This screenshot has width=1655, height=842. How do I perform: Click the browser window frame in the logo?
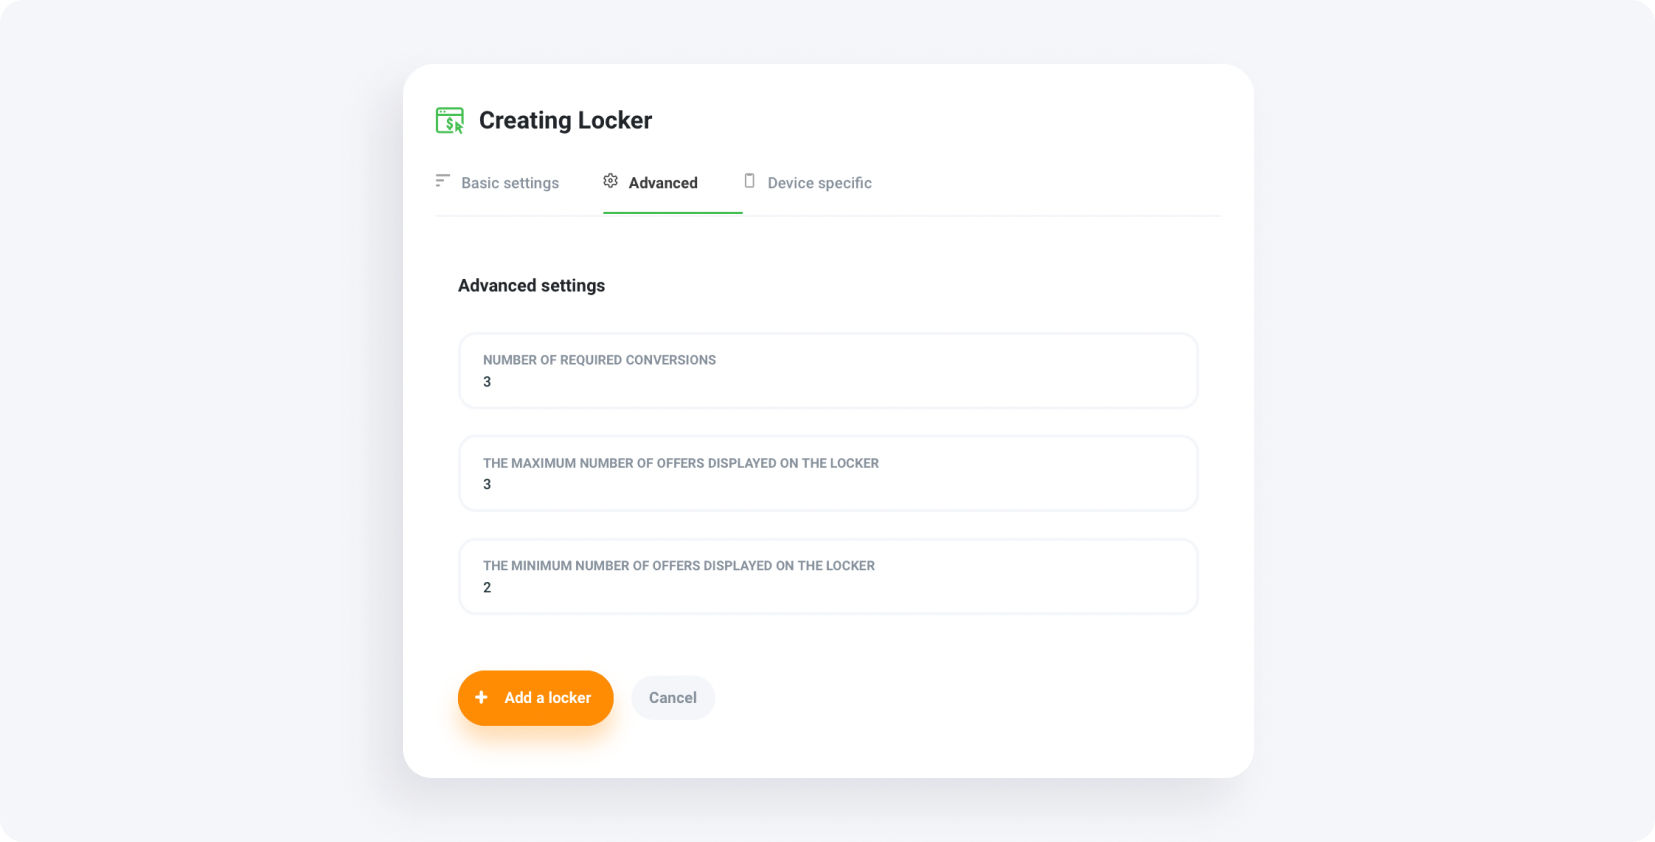(451, 110)
